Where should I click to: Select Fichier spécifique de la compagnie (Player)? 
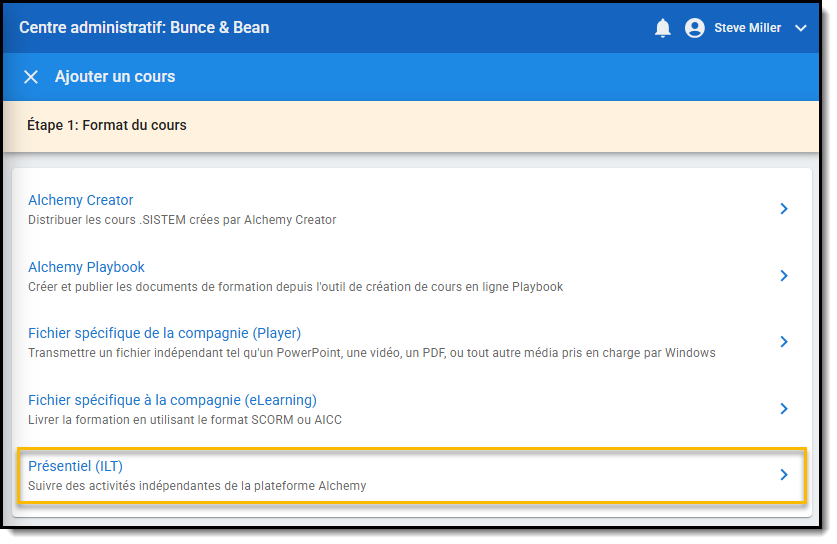click(x=164, y=333)
